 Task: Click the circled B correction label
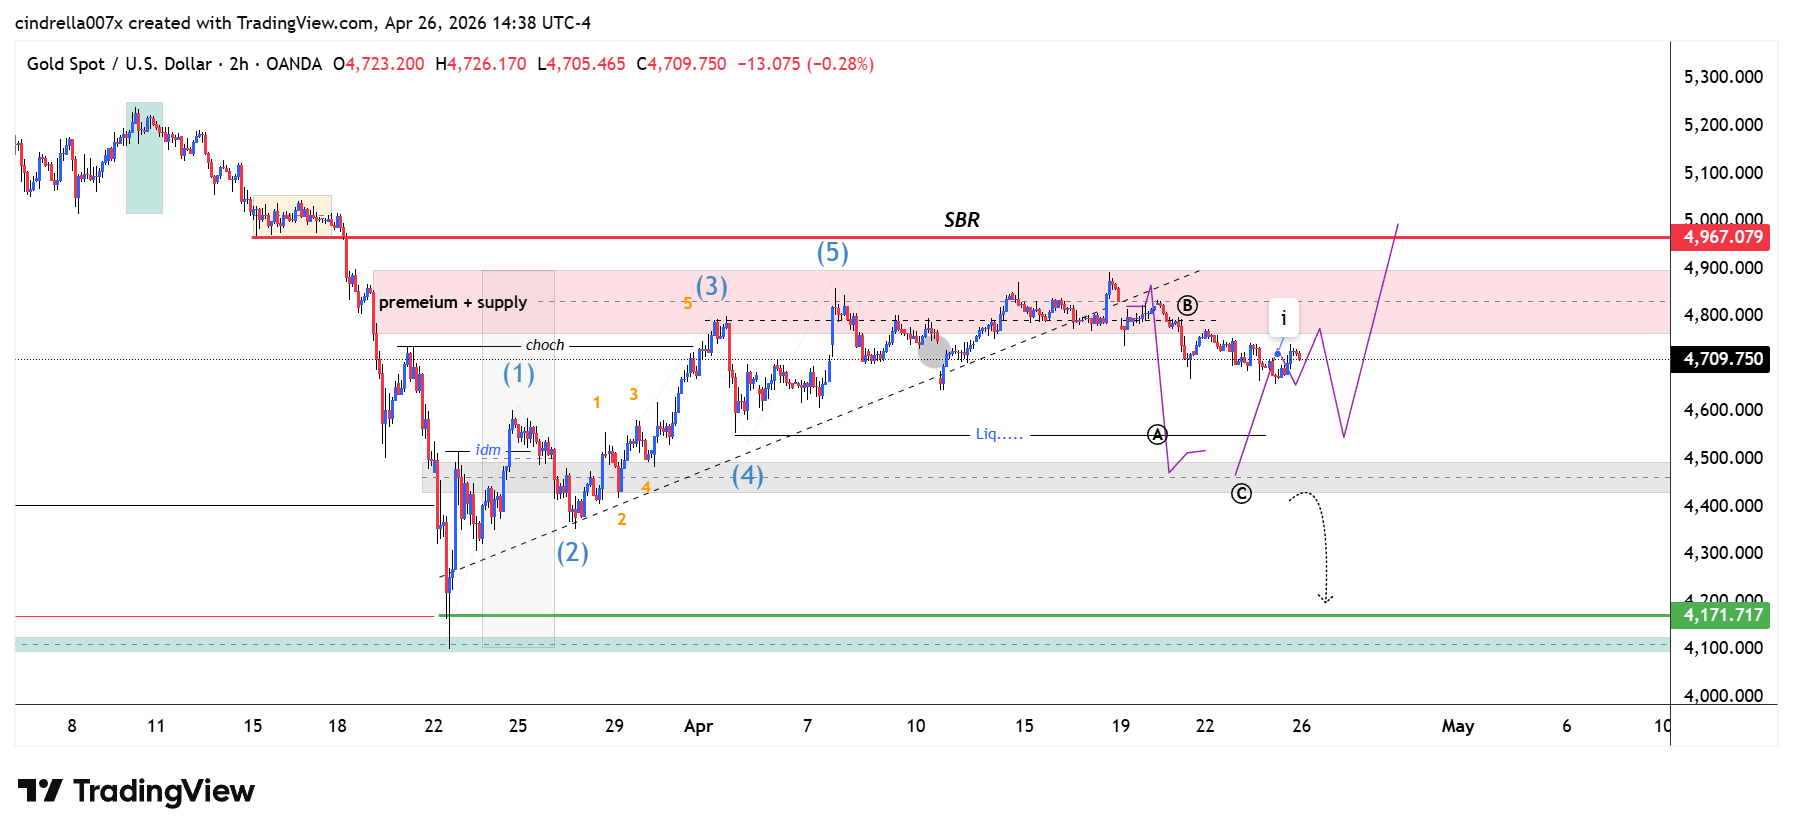tap(1187, 305)
